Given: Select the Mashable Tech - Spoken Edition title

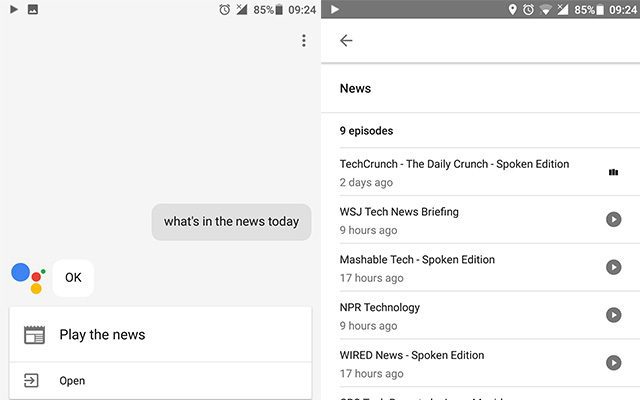Looking at the screenshot, I should point(417,260).
